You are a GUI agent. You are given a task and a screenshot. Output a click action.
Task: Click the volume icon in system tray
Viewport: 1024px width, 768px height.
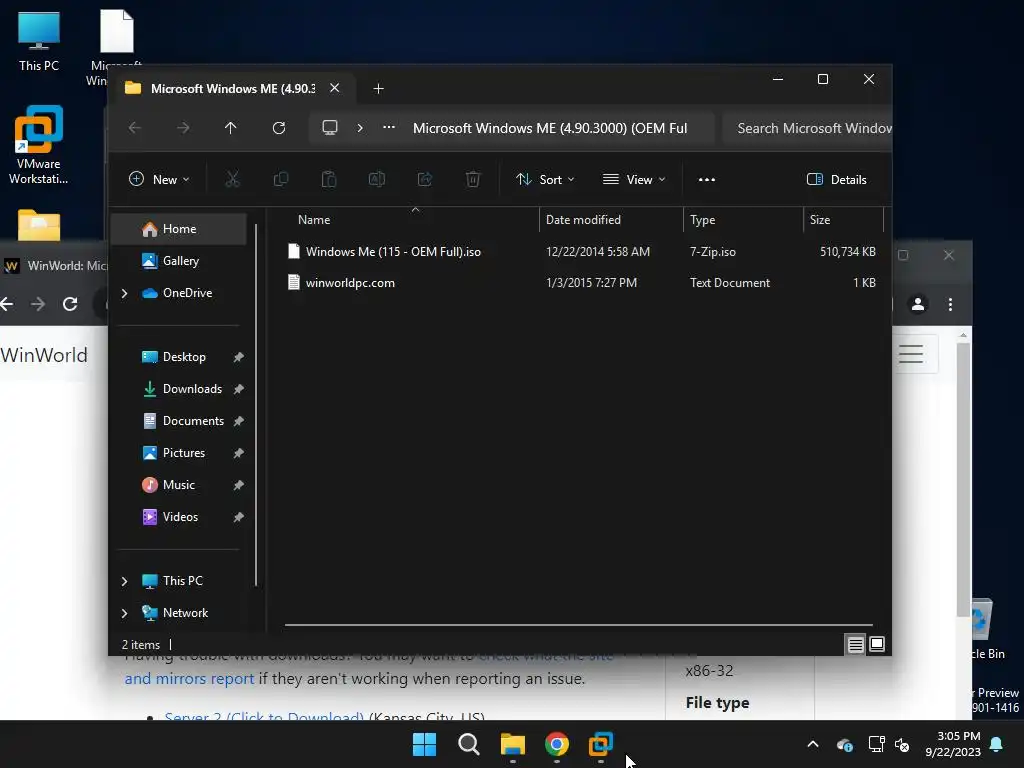[902, 744]
